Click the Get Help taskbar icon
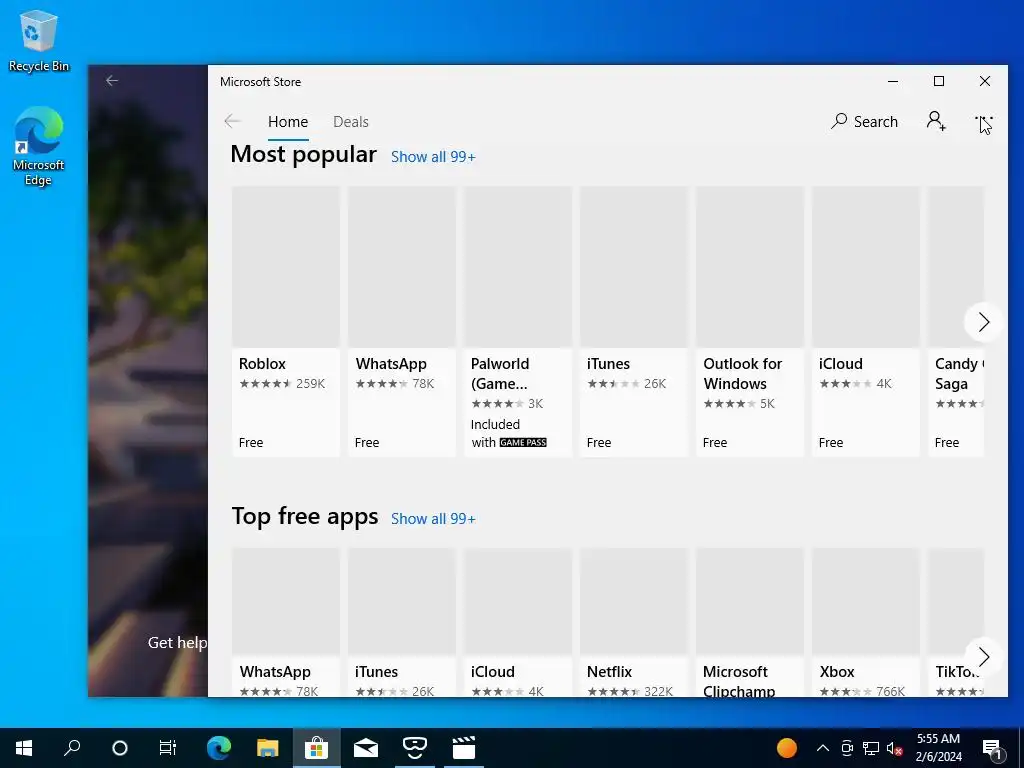 (x=415, y=748)
